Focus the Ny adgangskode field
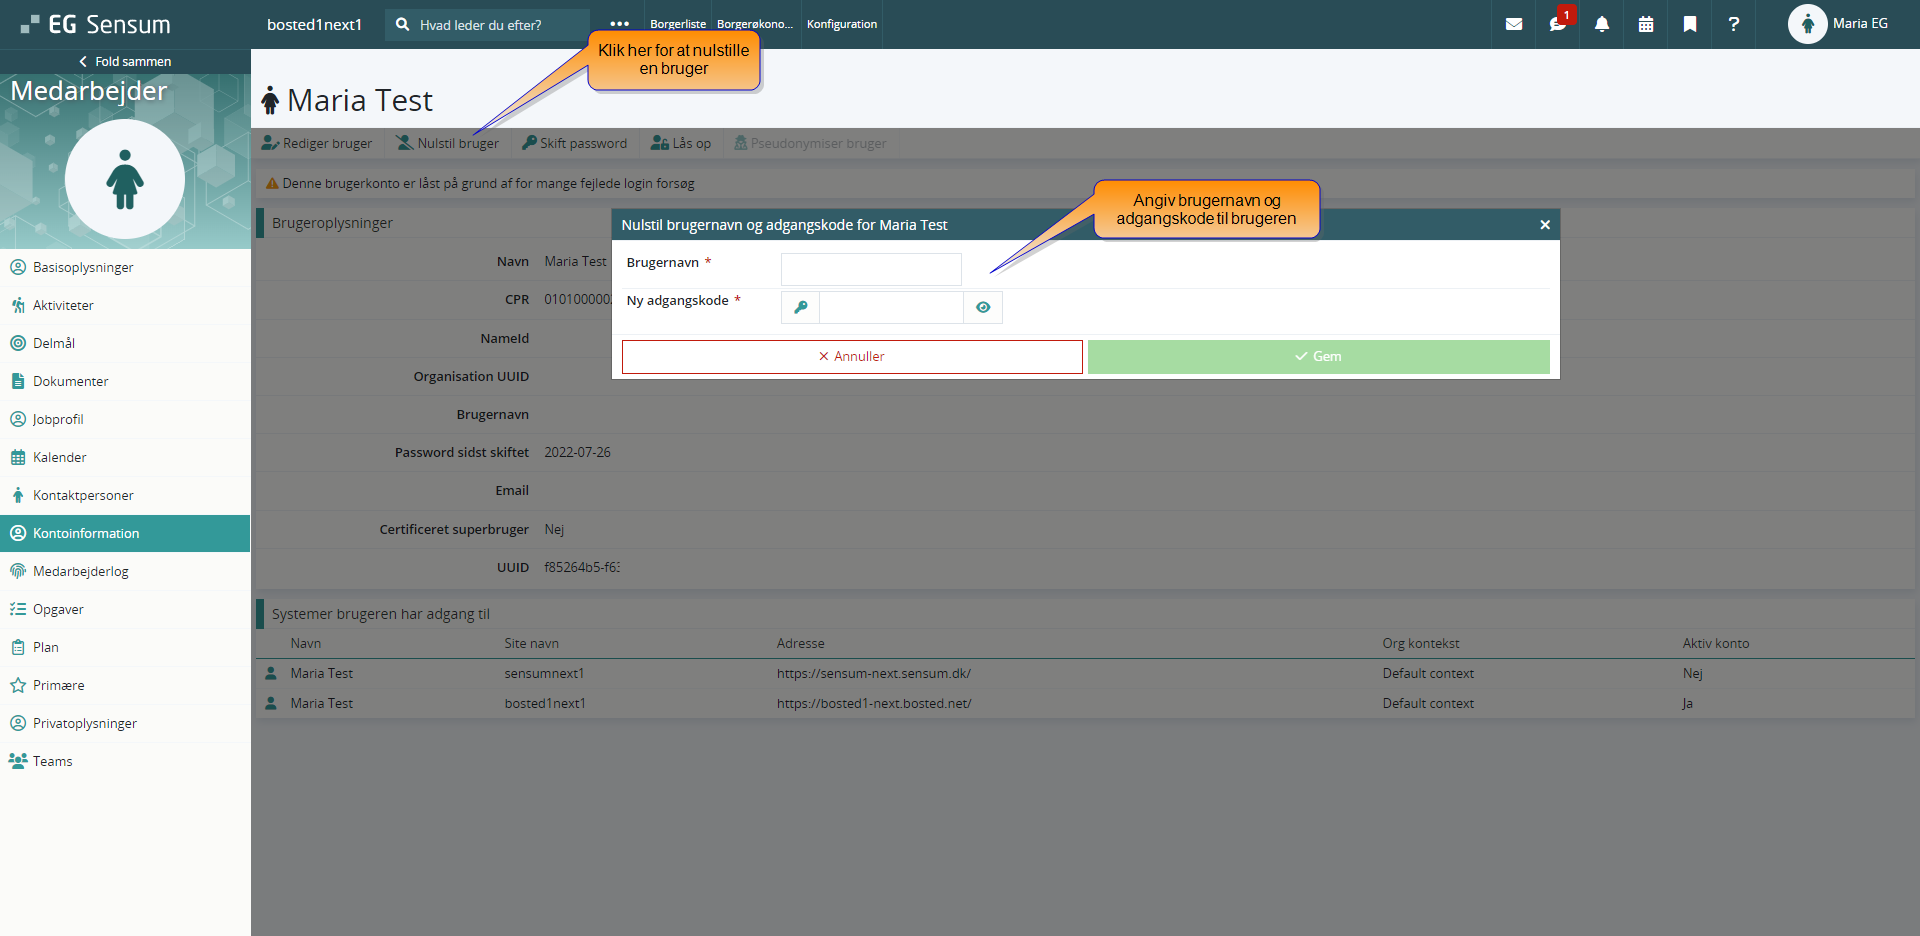This screenshot has width=1920, height=936. pos(891,308)
